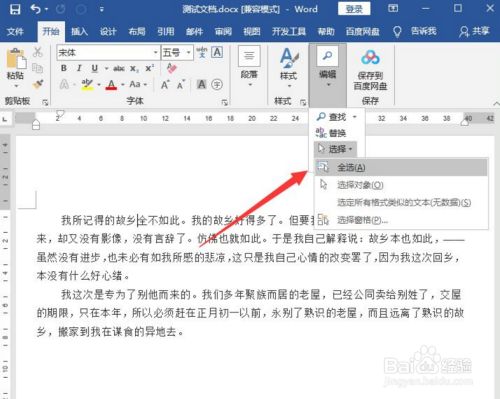Expand the 宋体 font name dropdown arrow
Viewport: 500px width, 399px height.
pos(155,53)
